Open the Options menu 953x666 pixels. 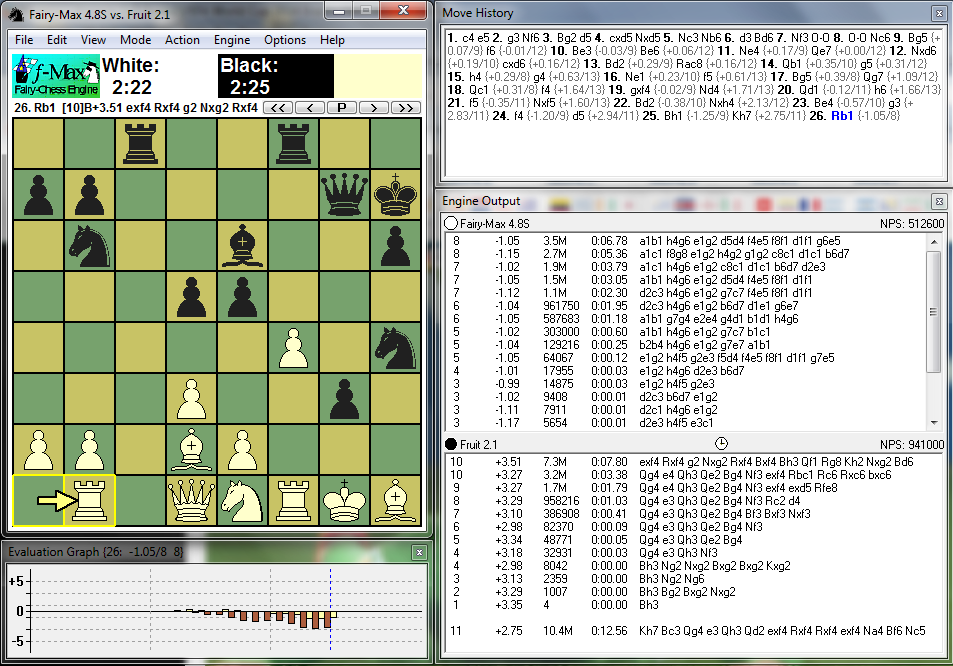point(284,40)
